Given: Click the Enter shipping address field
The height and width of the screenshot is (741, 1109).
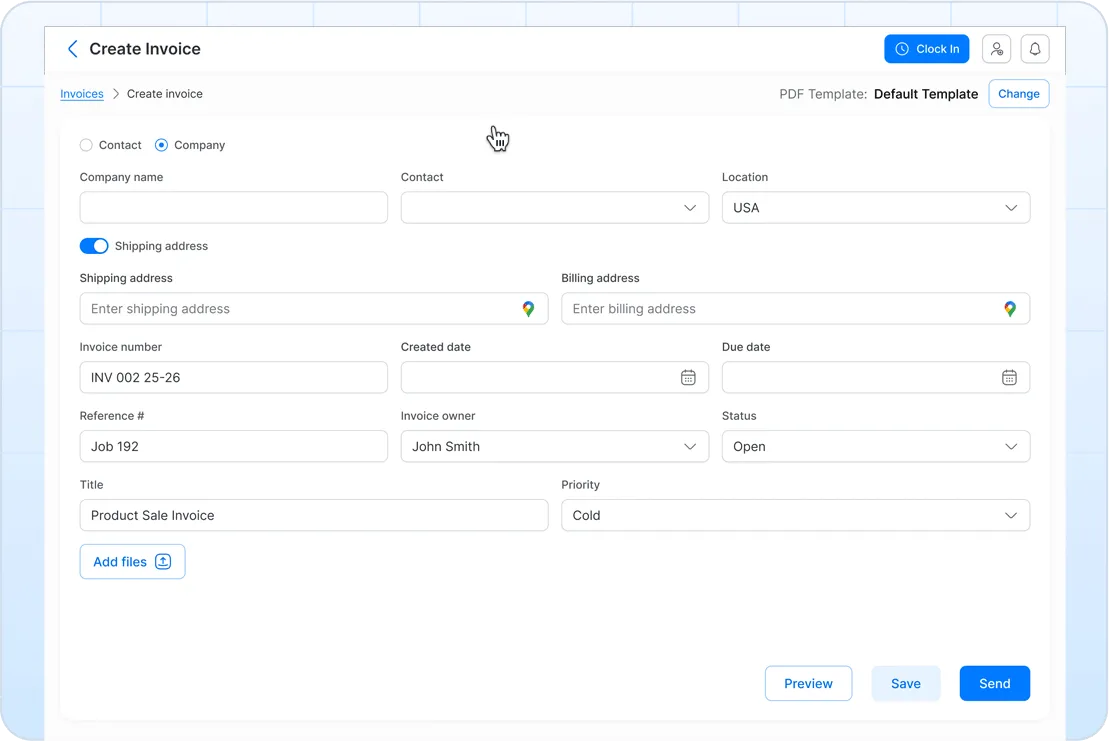Looking at the screenshot, I should [314, 309].
